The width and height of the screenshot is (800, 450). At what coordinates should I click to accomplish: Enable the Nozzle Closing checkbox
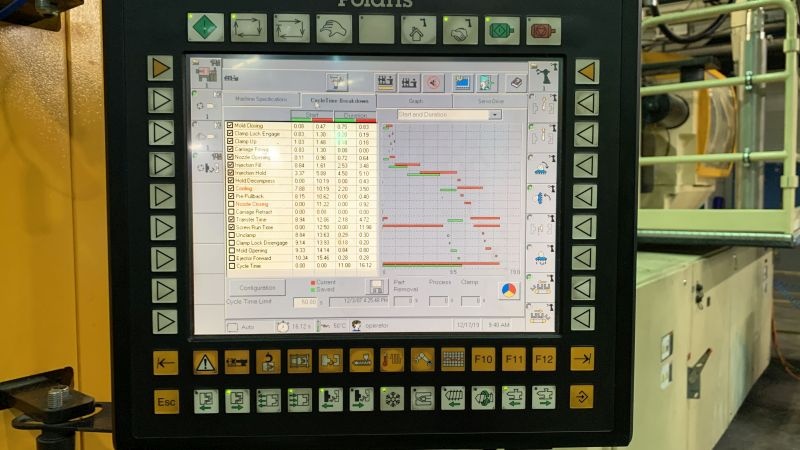[230, 203]
